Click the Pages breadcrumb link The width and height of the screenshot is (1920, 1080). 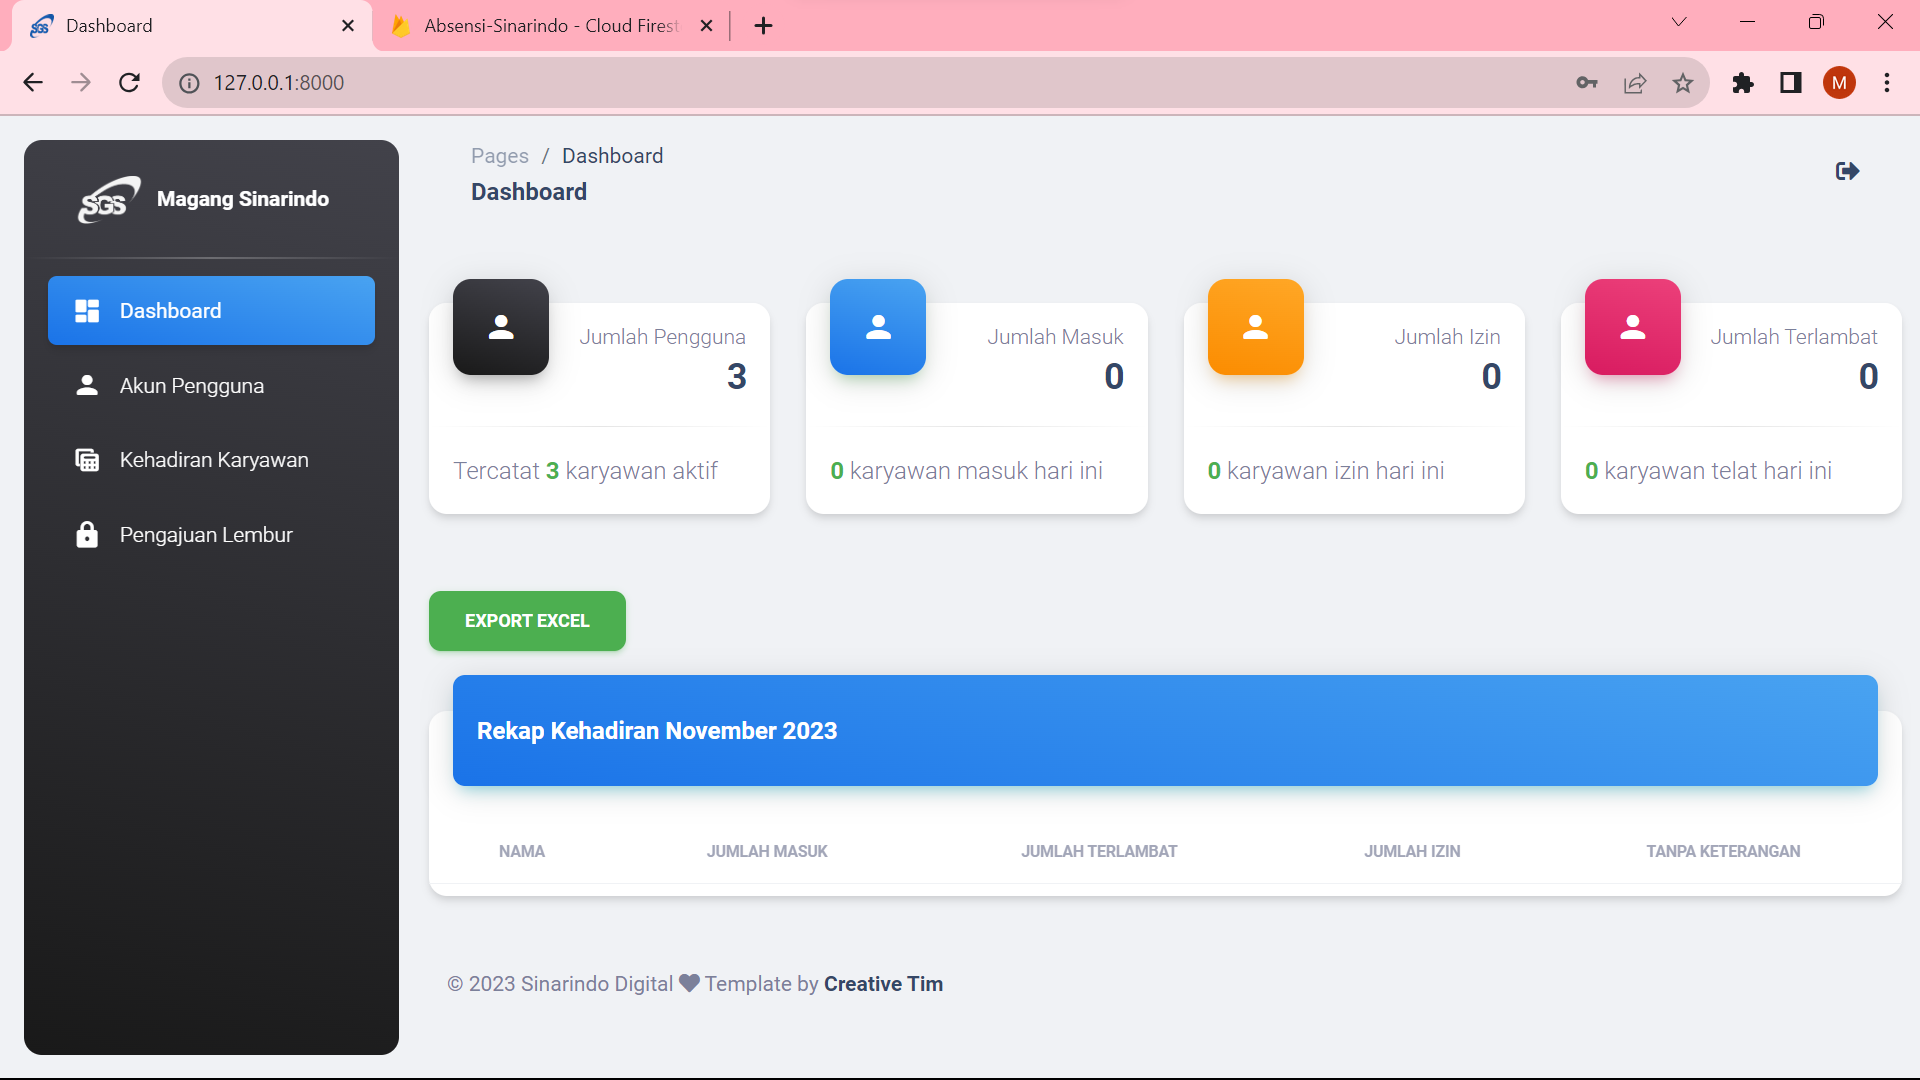[x=499, y=156]
